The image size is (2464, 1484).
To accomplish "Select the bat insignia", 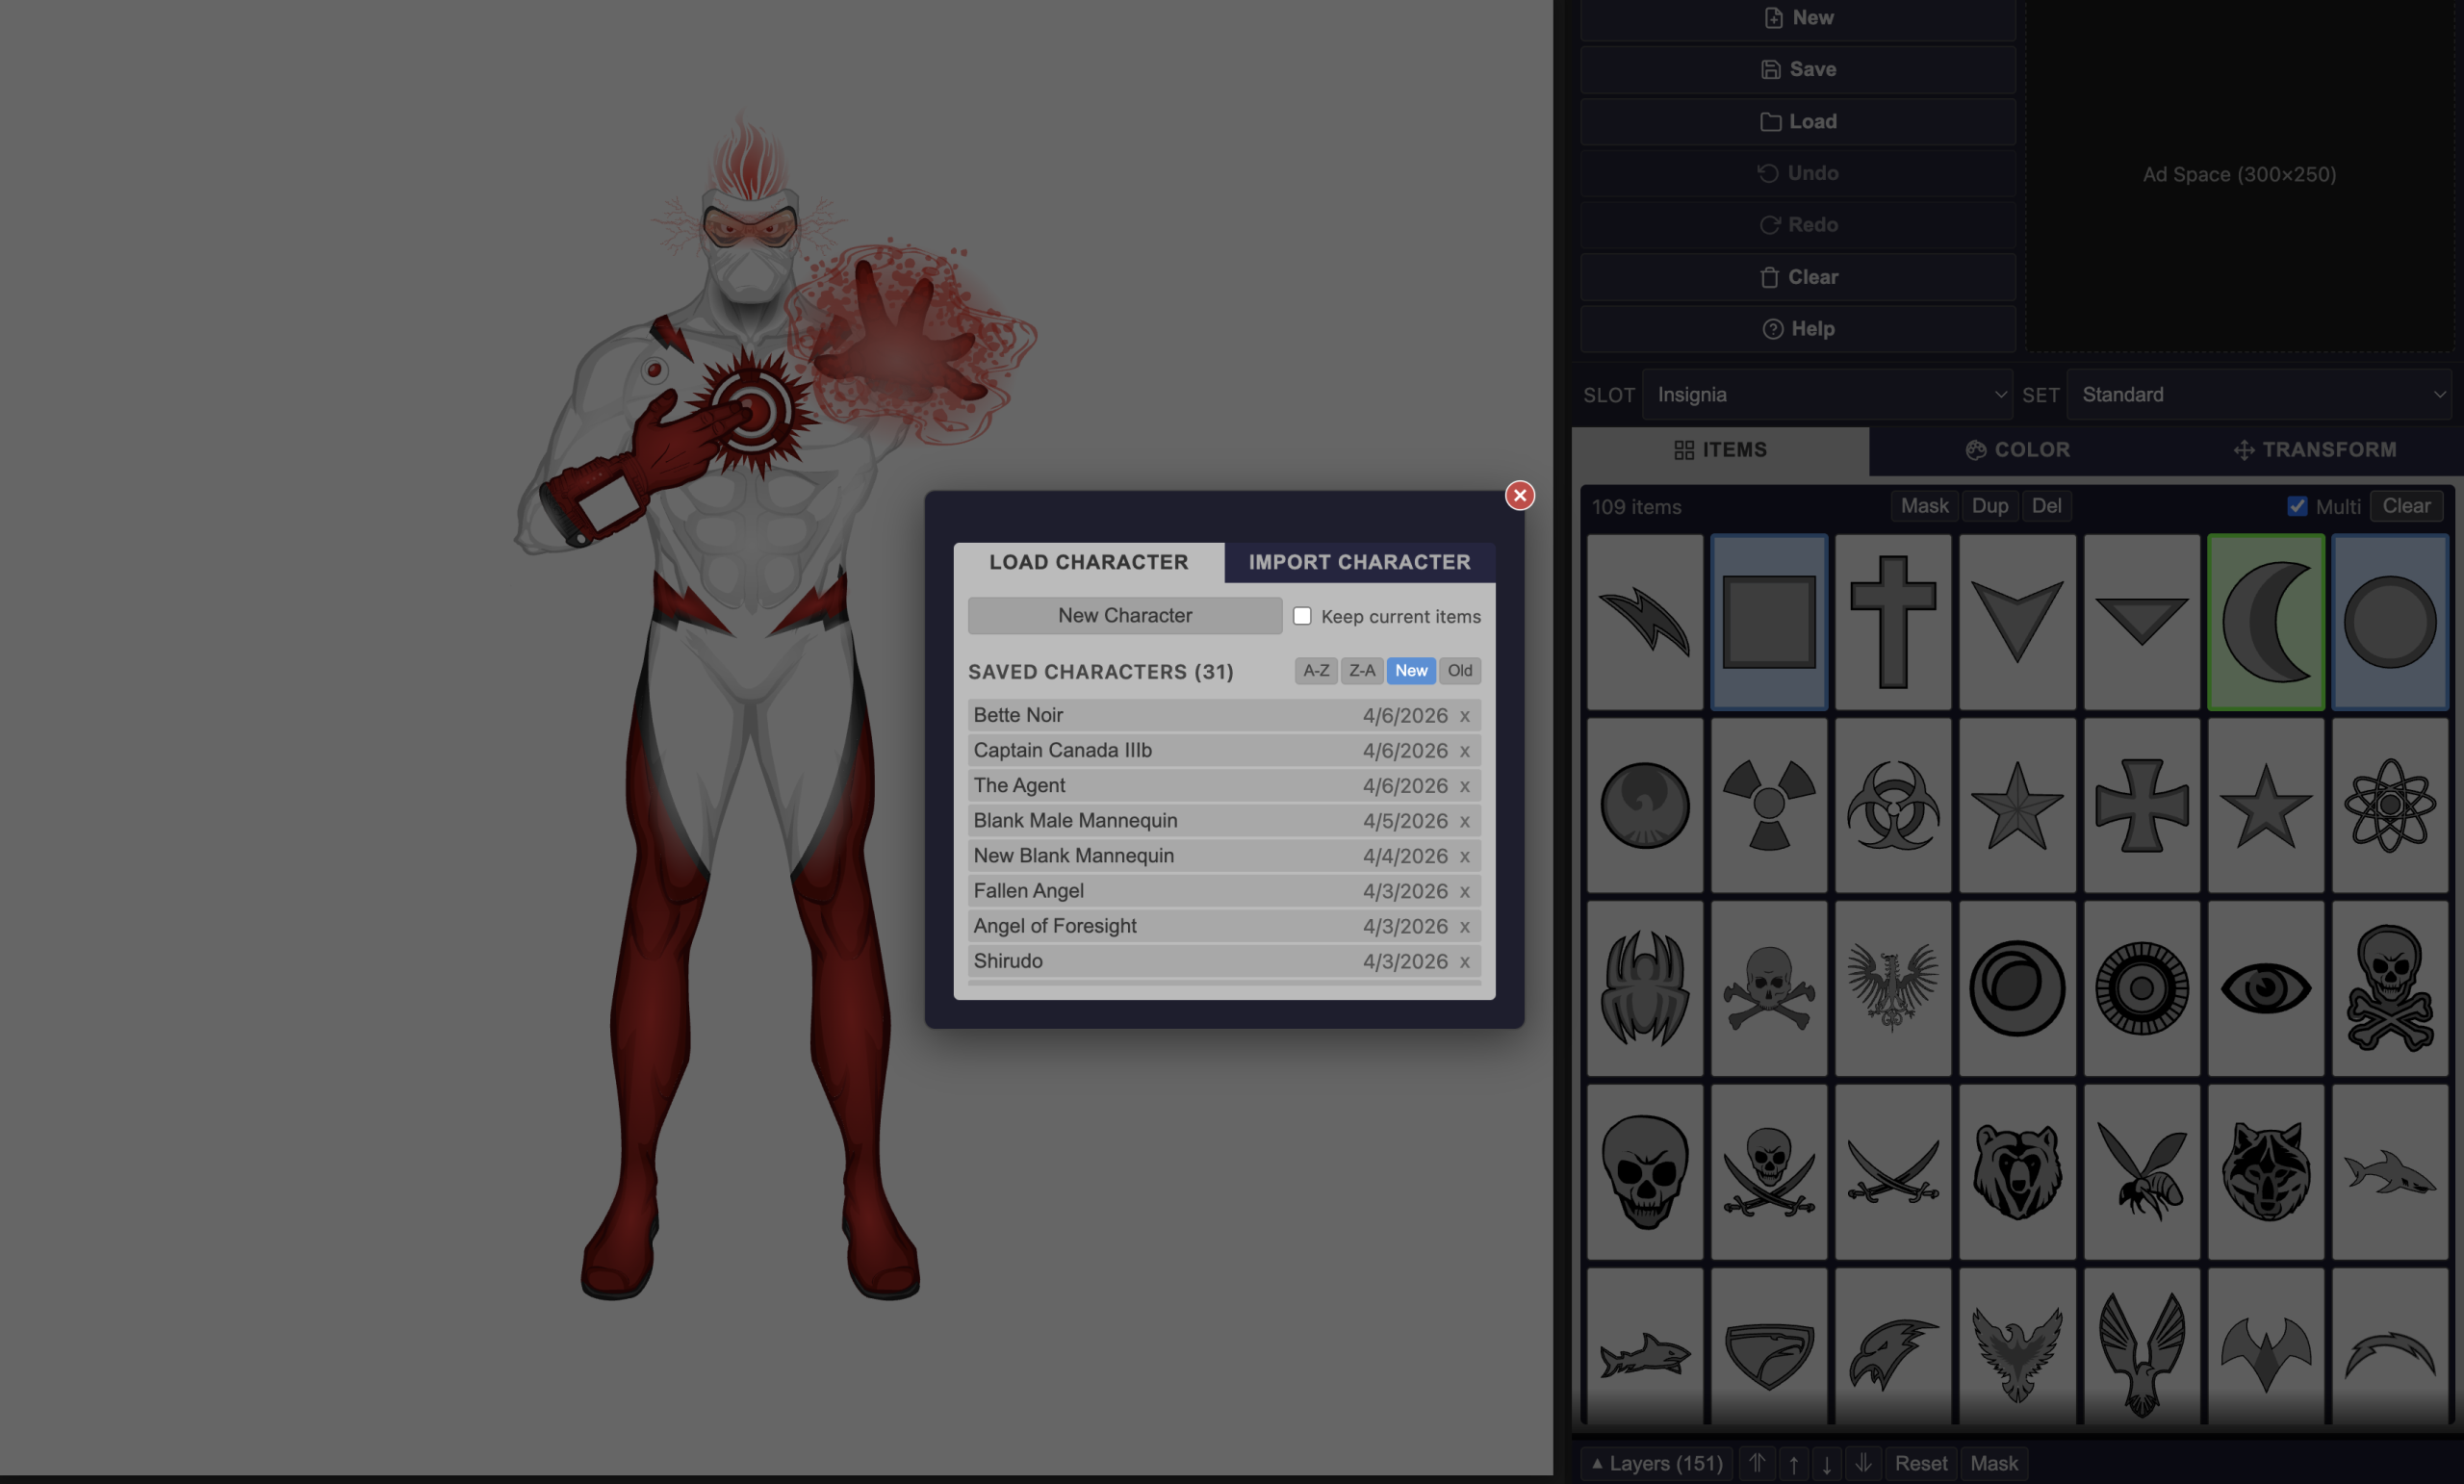I will tap(2266, 1350).
